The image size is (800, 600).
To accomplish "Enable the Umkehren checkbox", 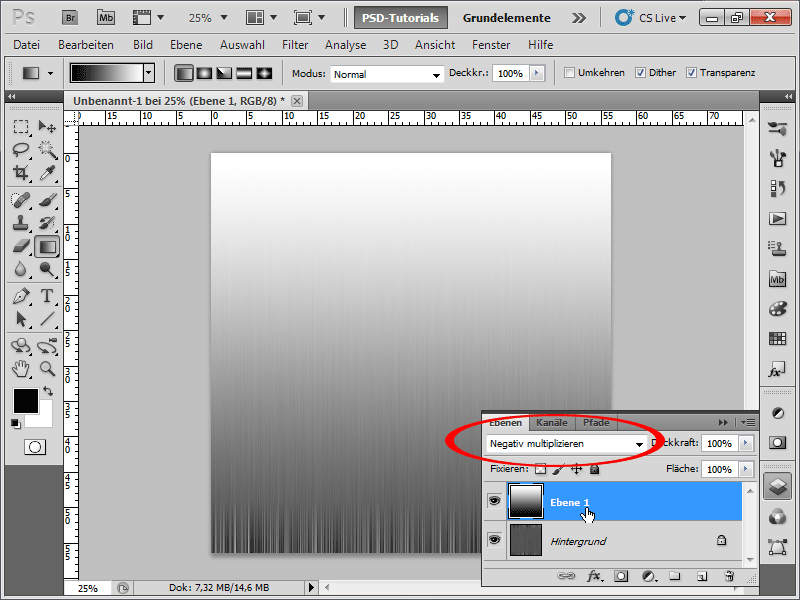I will click(569, 72).
